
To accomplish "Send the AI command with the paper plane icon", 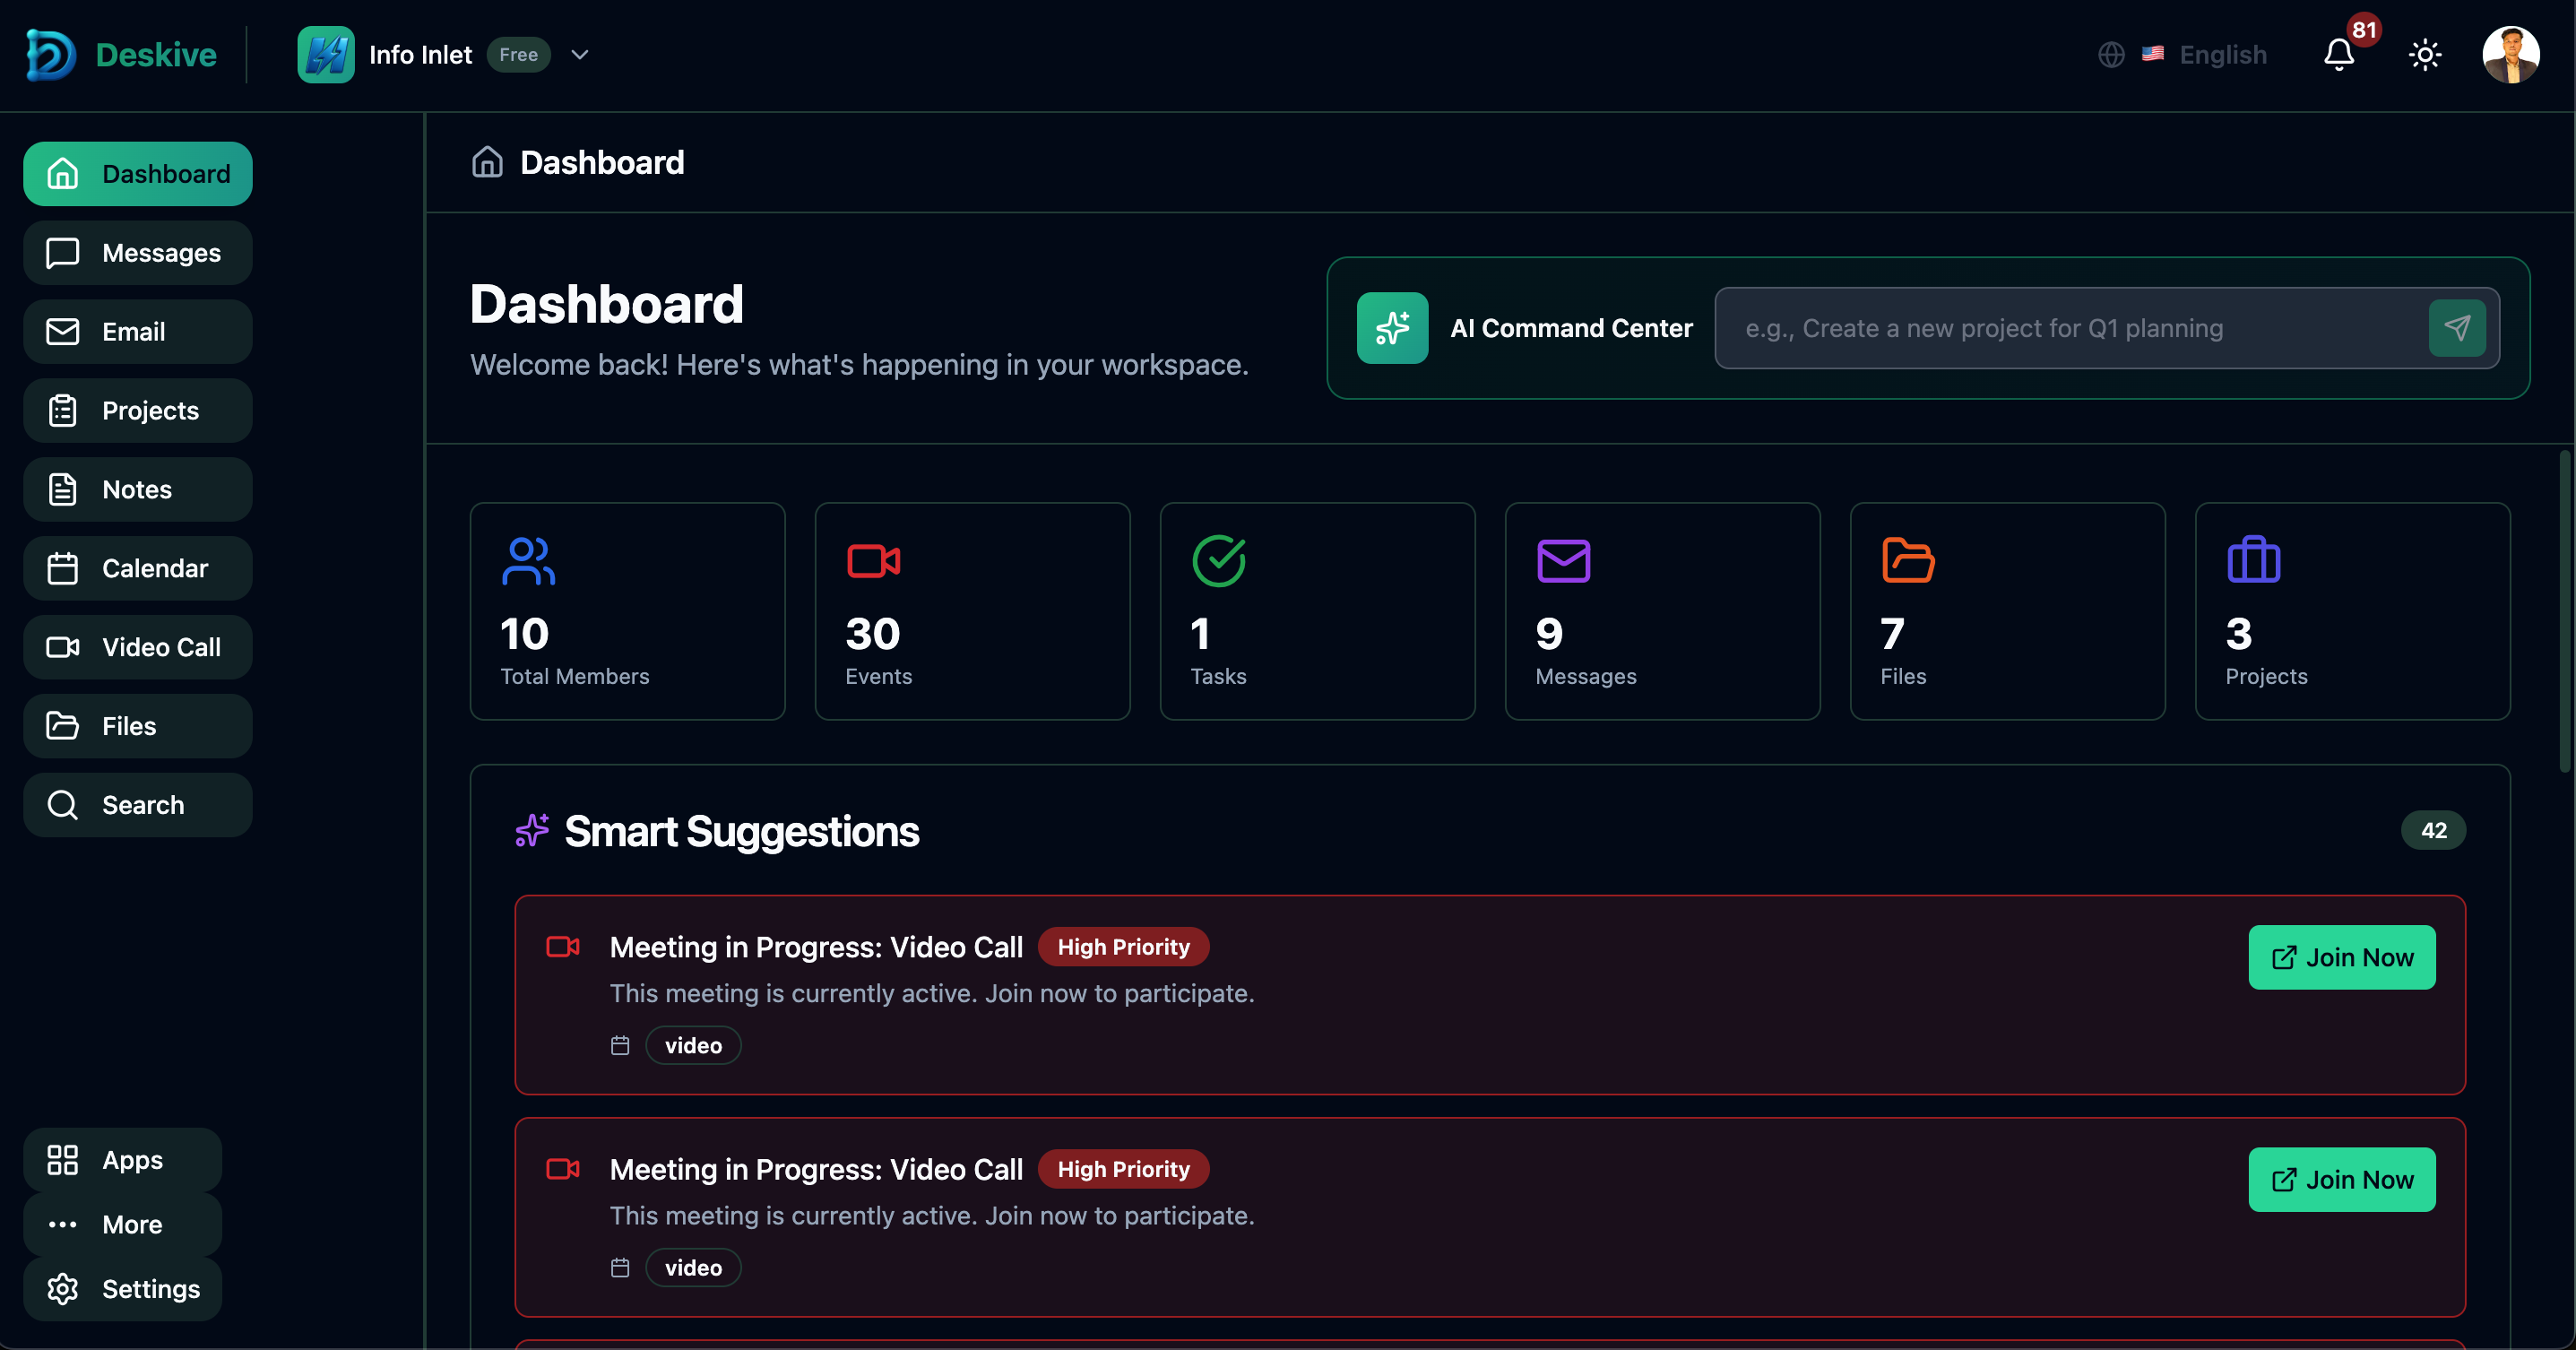I will [2457, 328].
